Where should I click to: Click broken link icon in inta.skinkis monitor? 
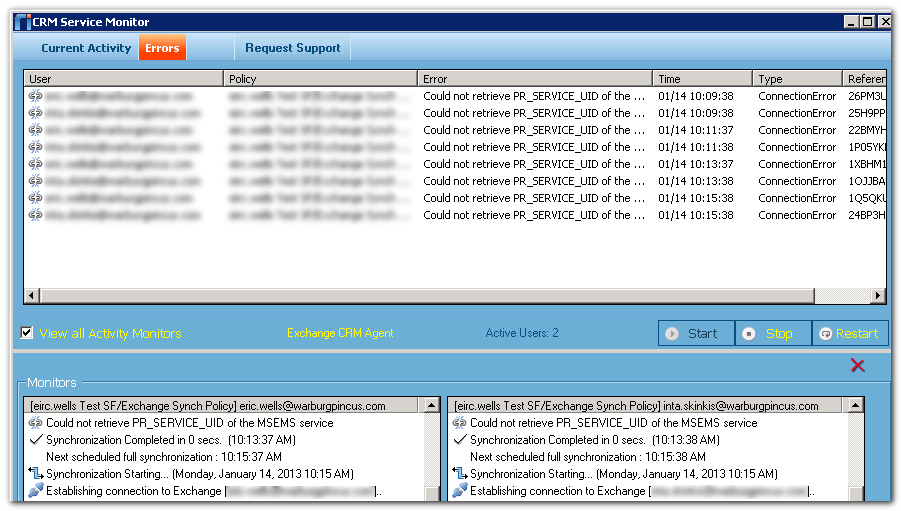pyautogui.click(x=459, y=423)
